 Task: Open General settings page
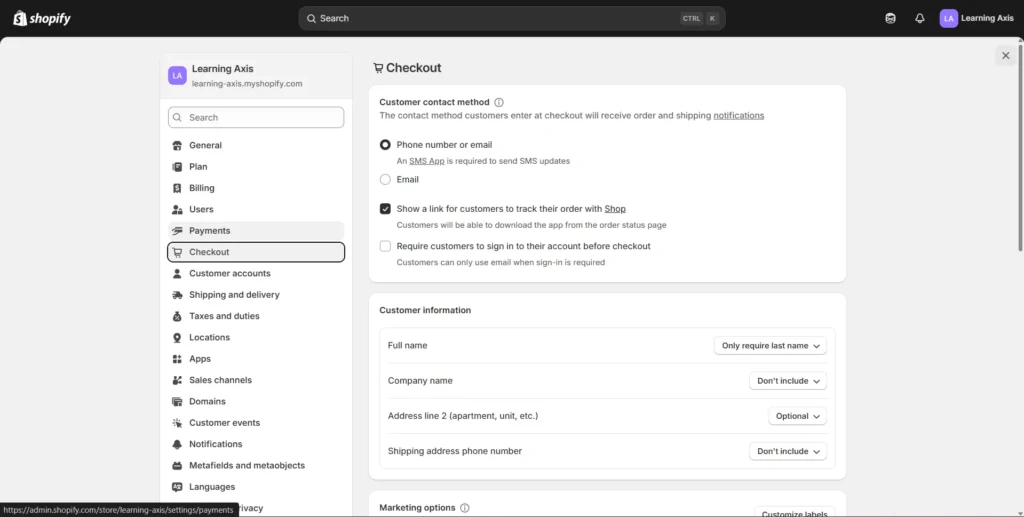(256, 146)
